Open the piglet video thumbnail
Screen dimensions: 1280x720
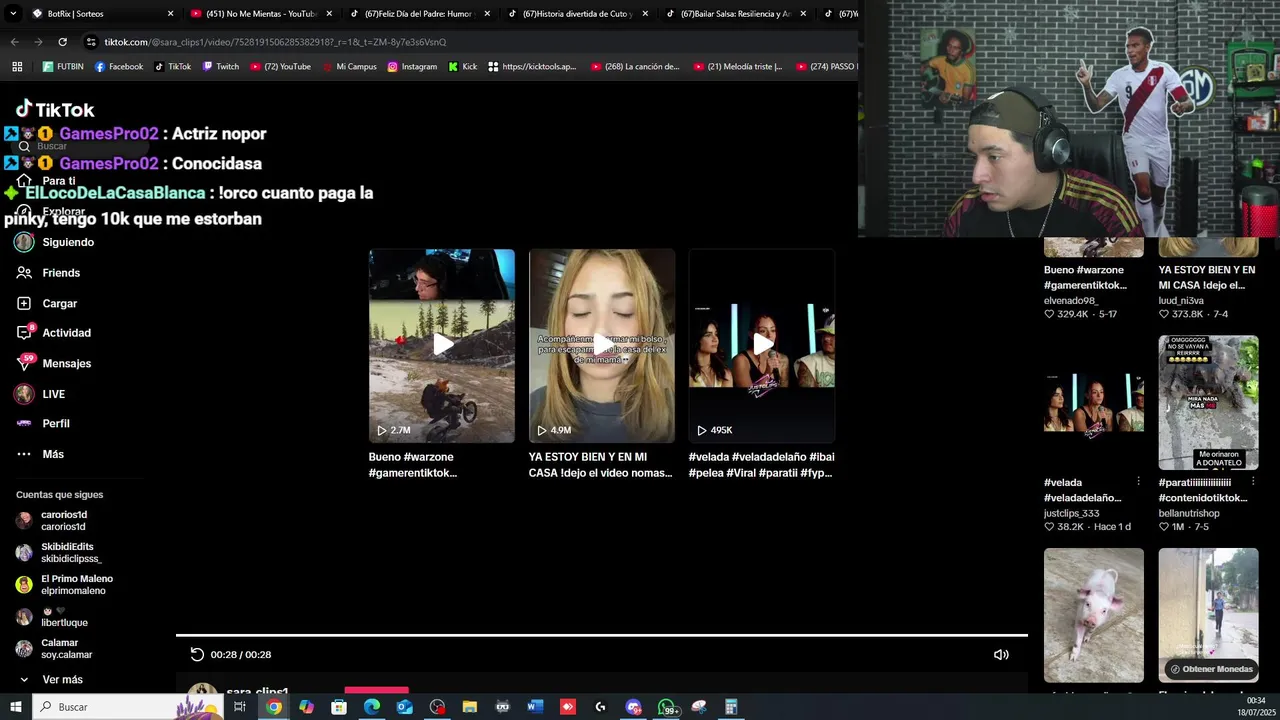coord(1094,615)
